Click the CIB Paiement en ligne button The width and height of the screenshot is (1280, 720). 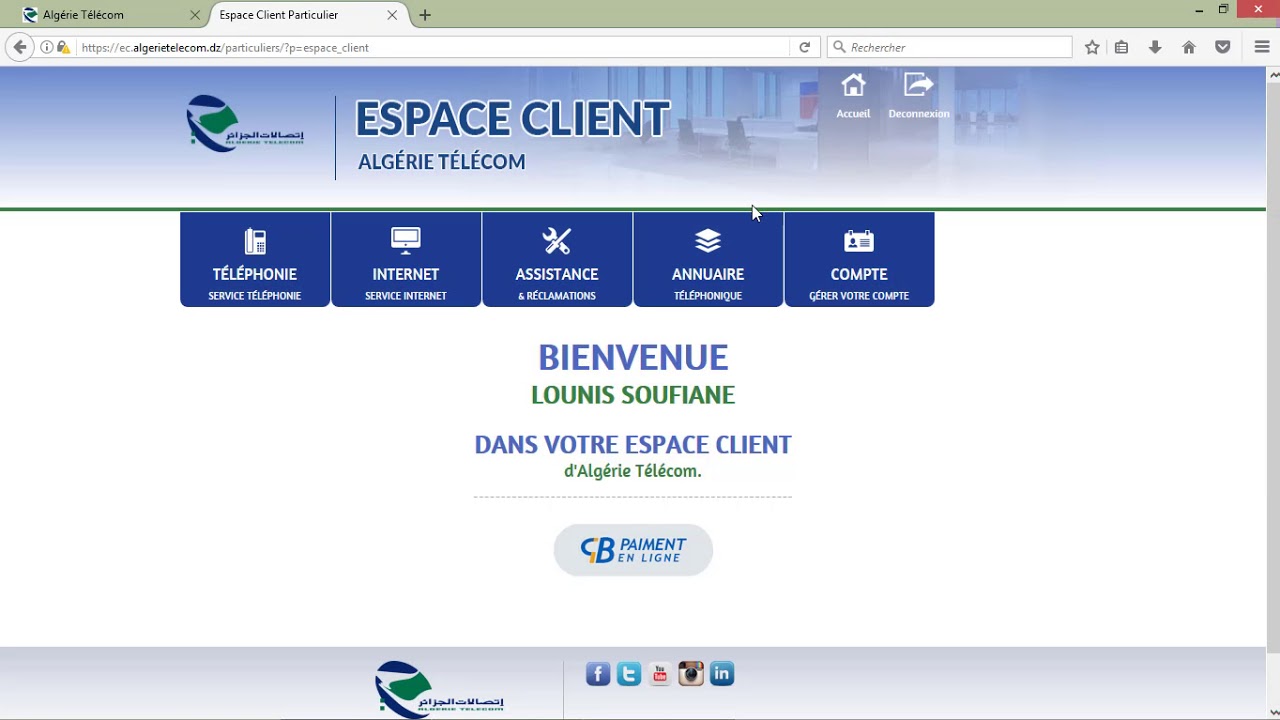(x=633, y=550)
